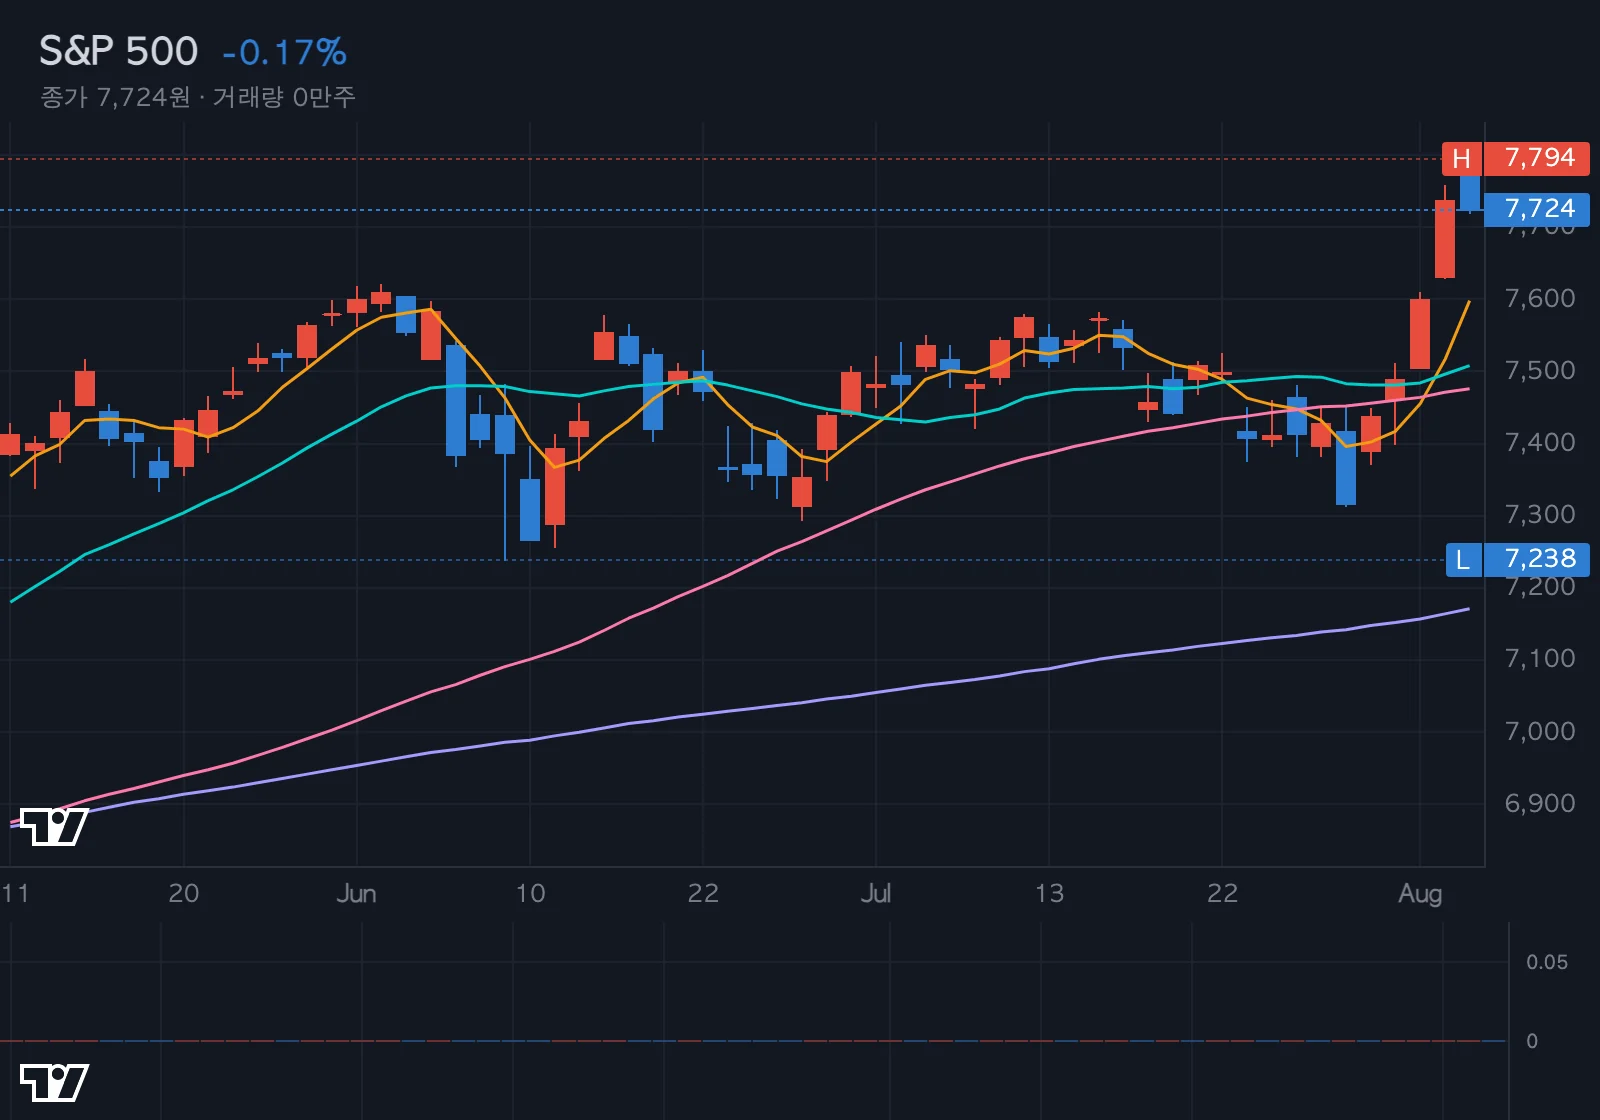Select the 7,600 price axis label
This screenshot has height=1120, width=1600.
tap(1540, 298)
